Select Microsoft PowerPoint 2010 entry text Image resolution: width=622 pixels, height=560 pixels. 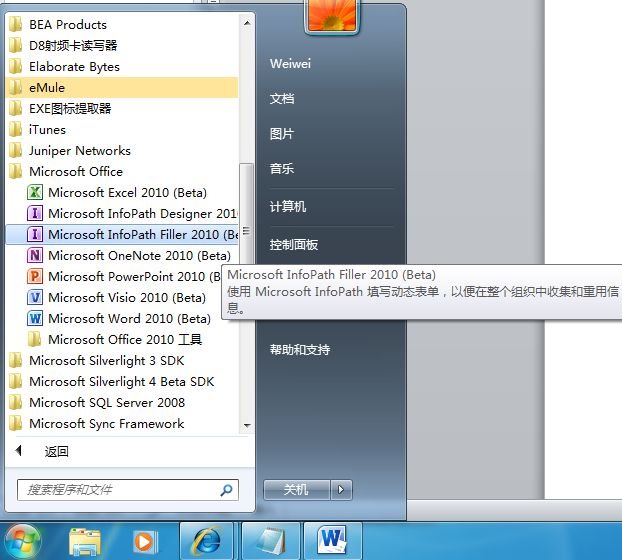tap(135, 276)
